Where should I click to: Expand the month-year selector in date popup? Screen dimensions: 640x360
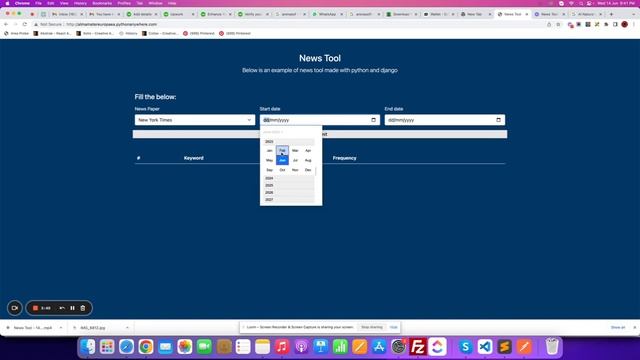(x=273, y=132)
